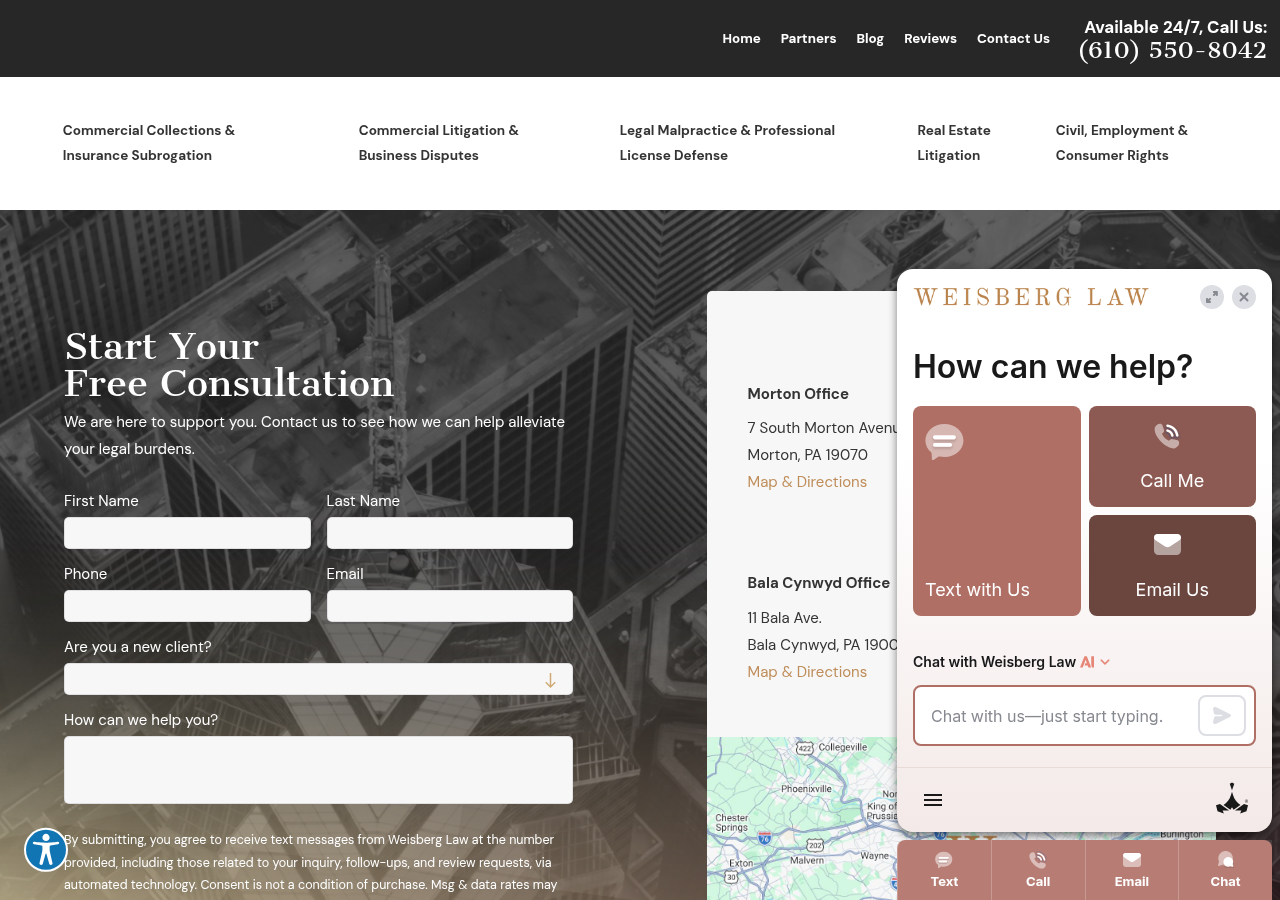Open Commercial Litigation & Business Disputes
Viewport: 1280px width, 900px height.
(439, 143)
